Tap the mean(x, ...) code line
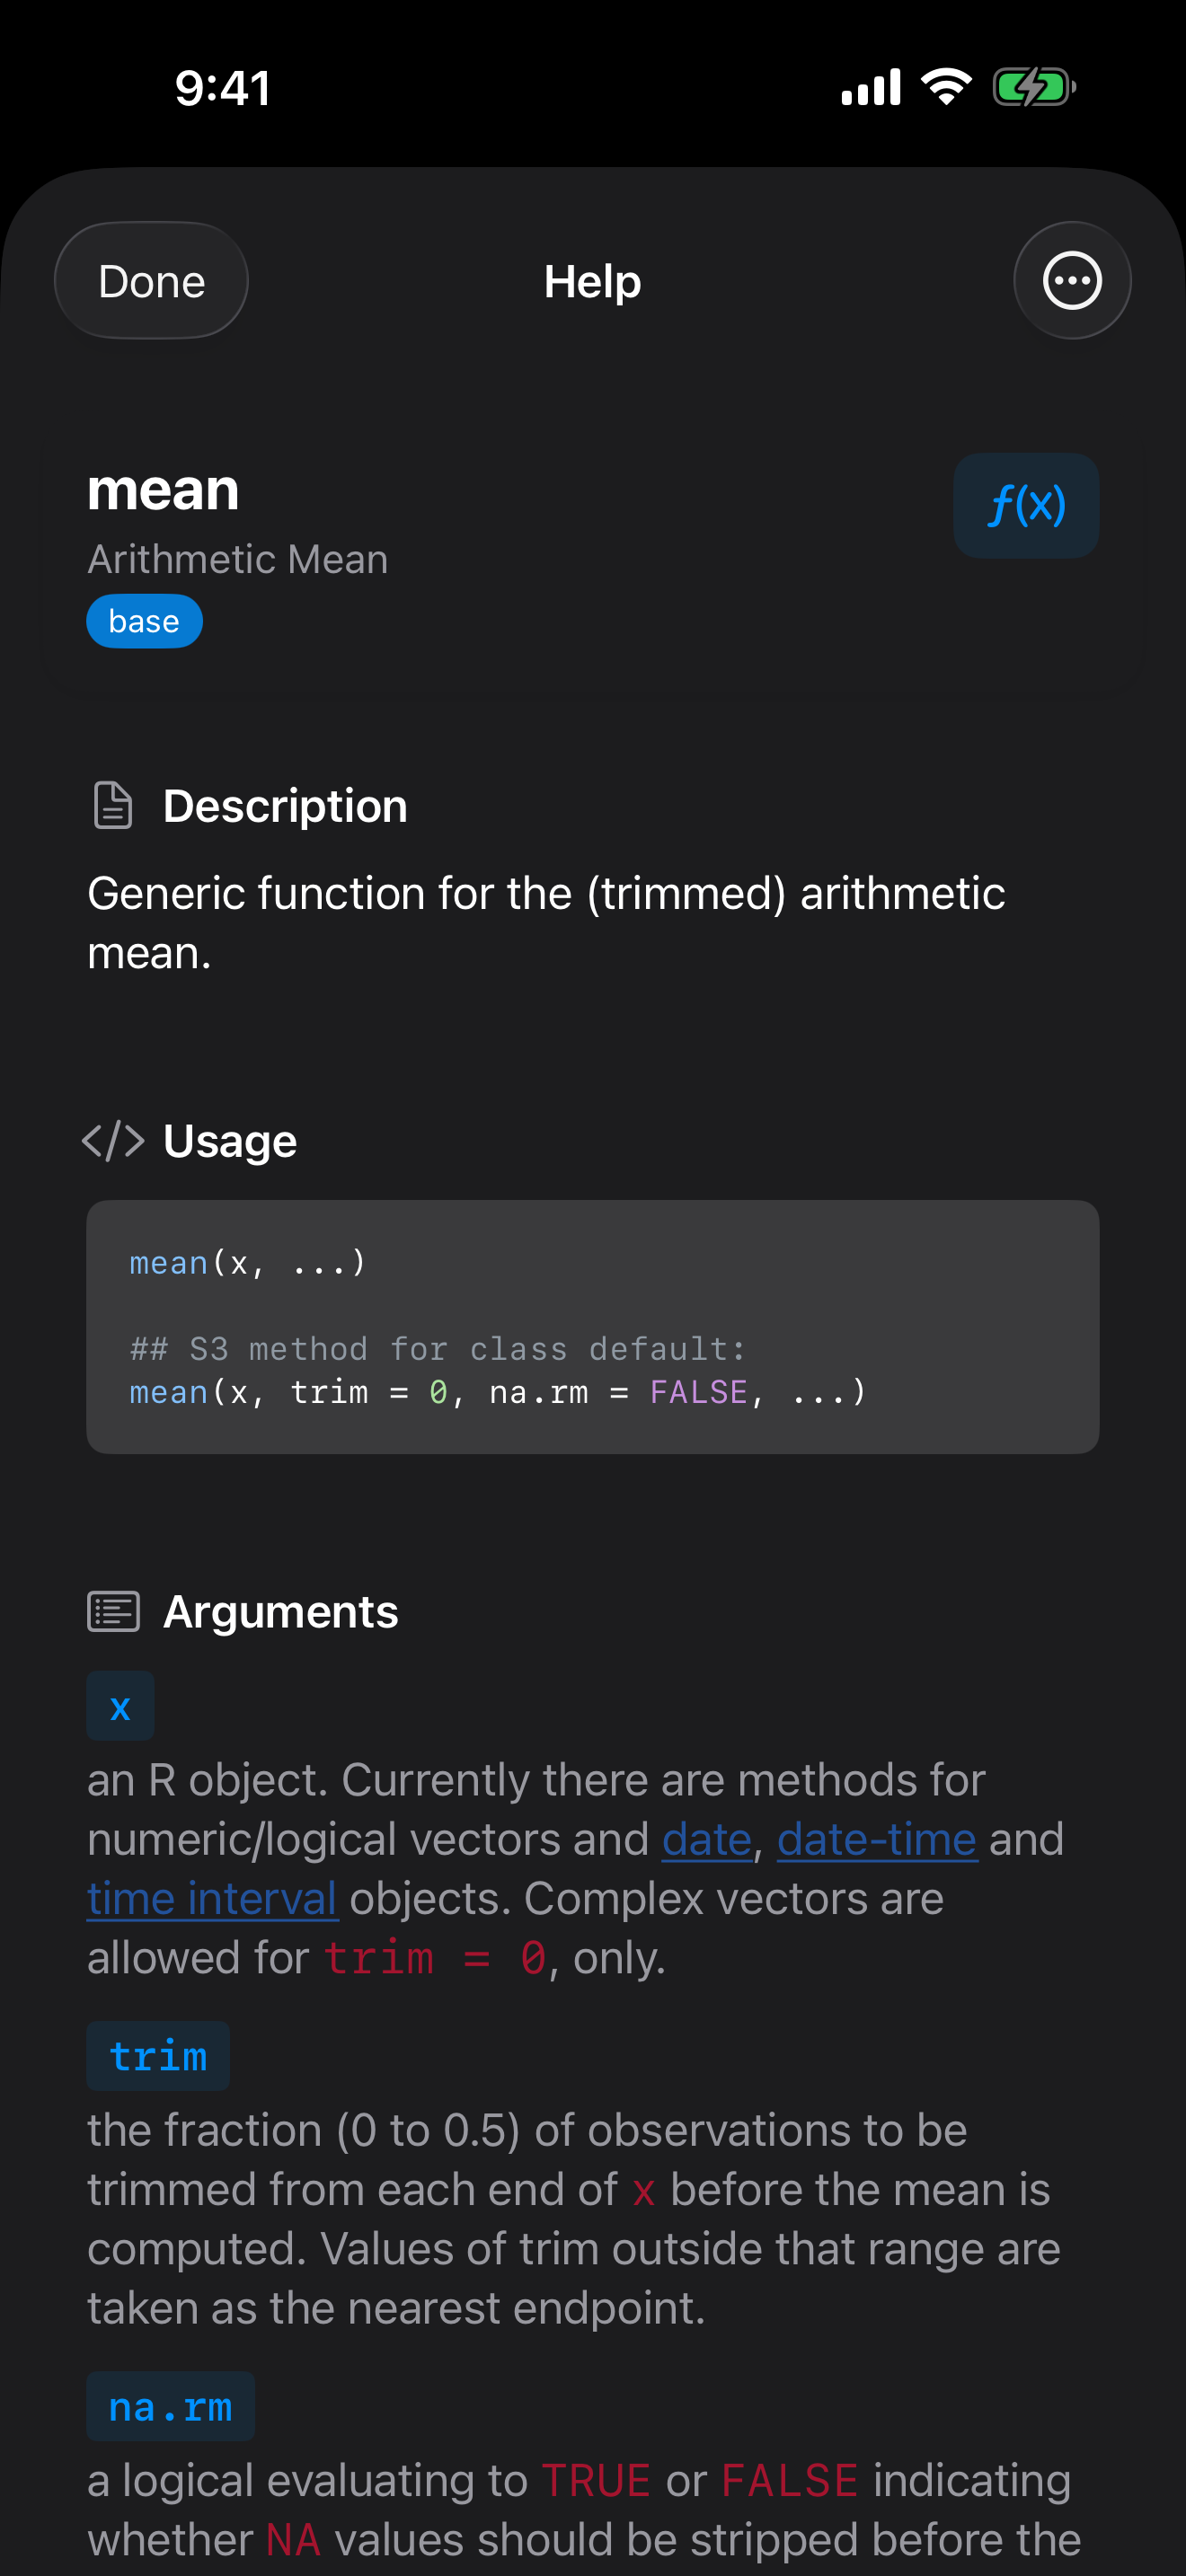Screen dimensions: 1186x2576 (x=247, y=1262)
